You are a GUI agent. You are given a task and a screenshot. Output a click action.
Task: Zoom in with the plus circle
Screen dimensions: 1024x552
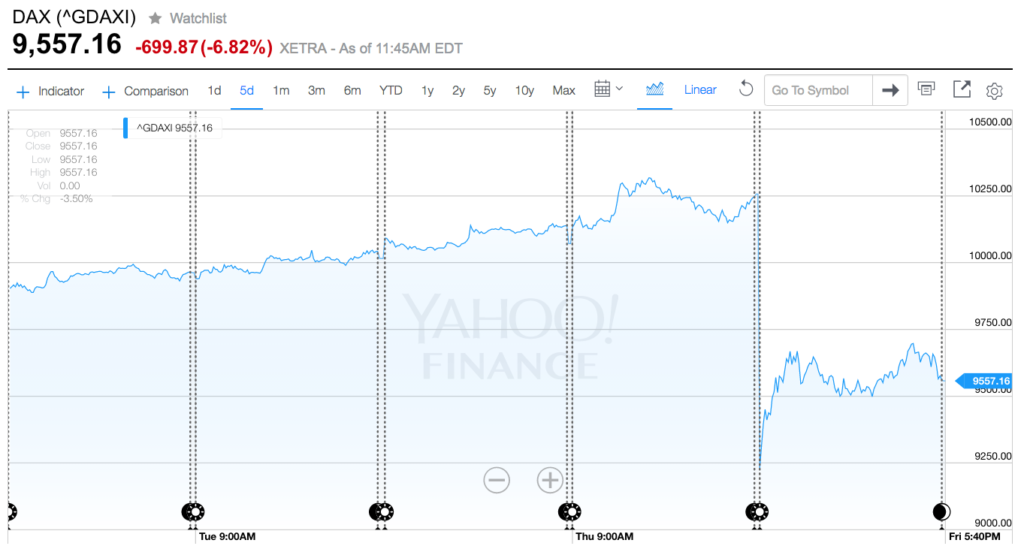coord(550,480)
